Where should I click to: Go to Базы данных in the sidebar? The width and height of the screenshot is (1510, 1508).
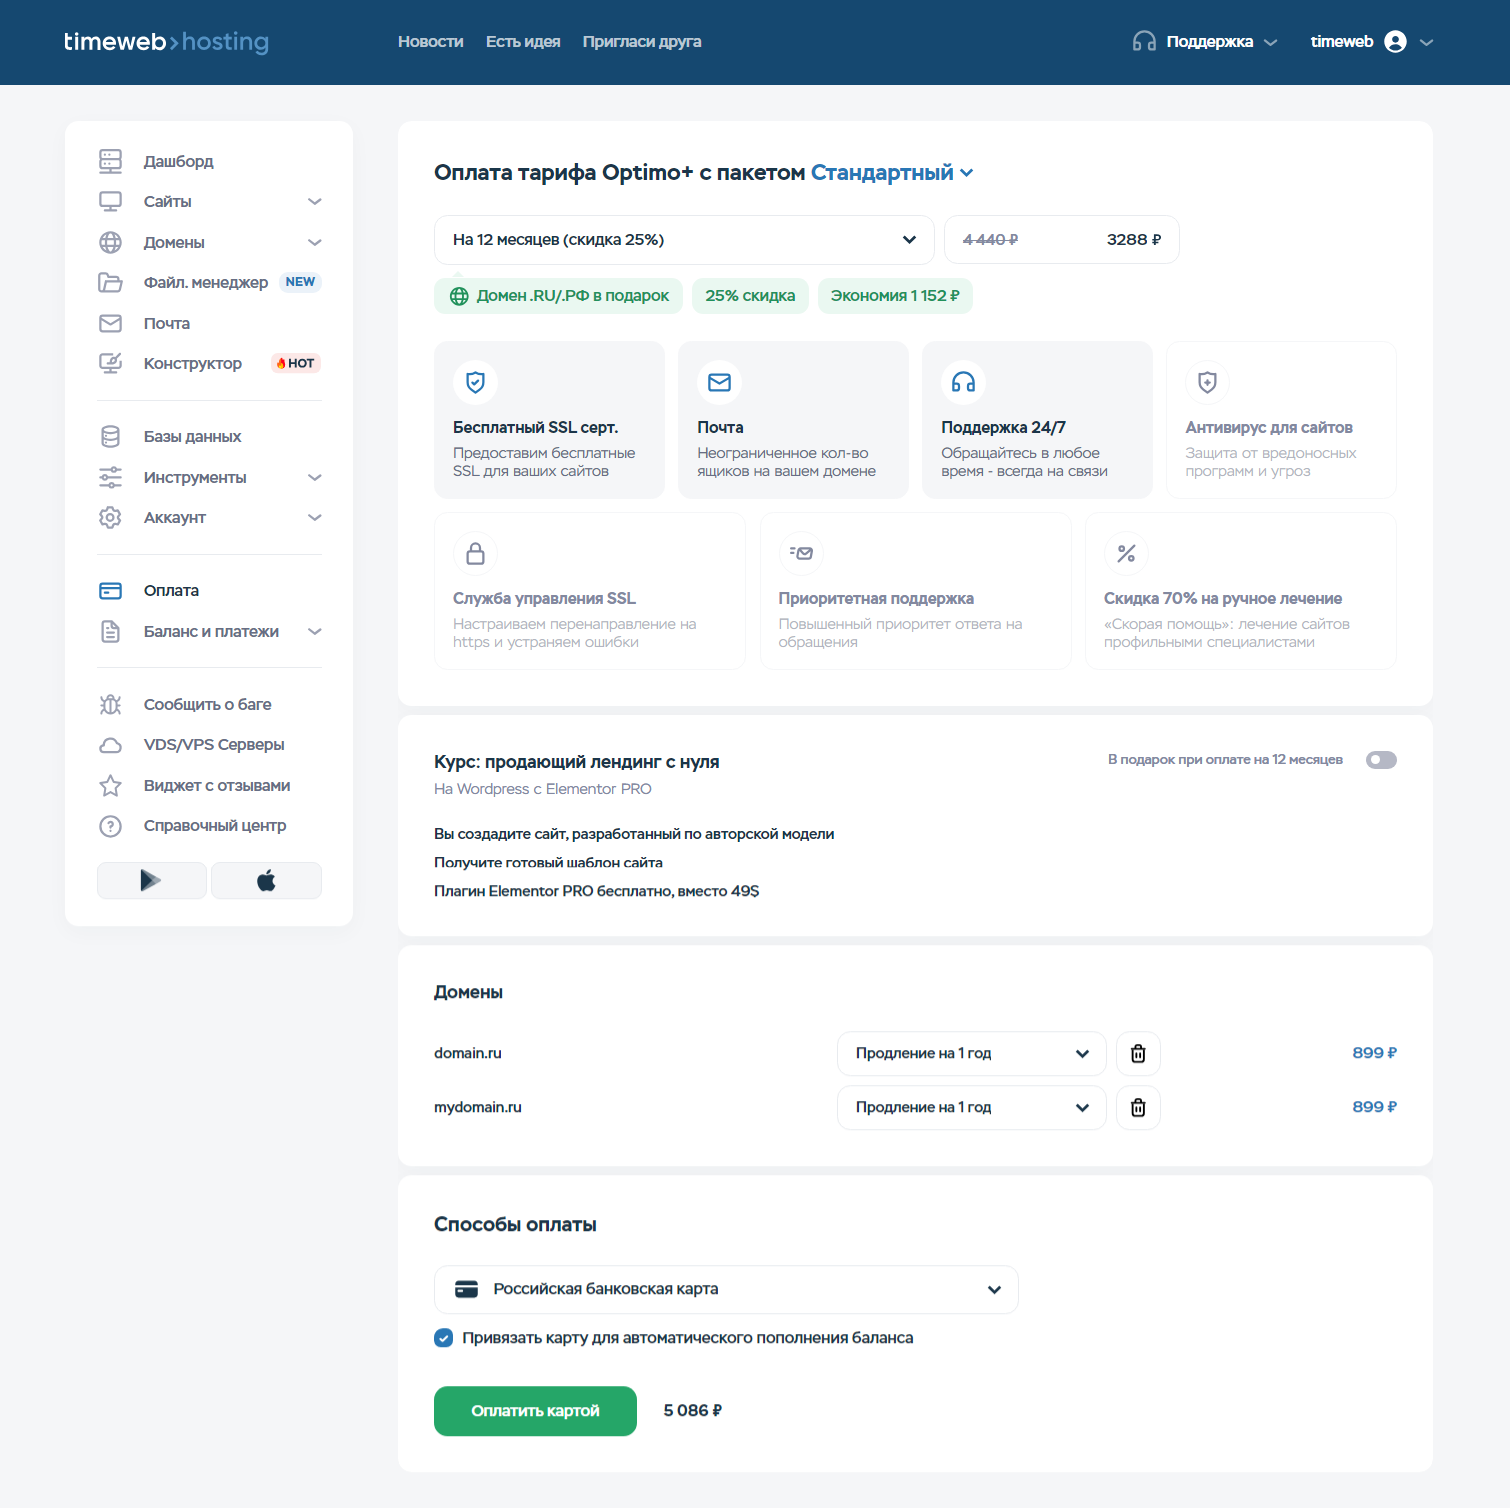[x=192, y=437]
